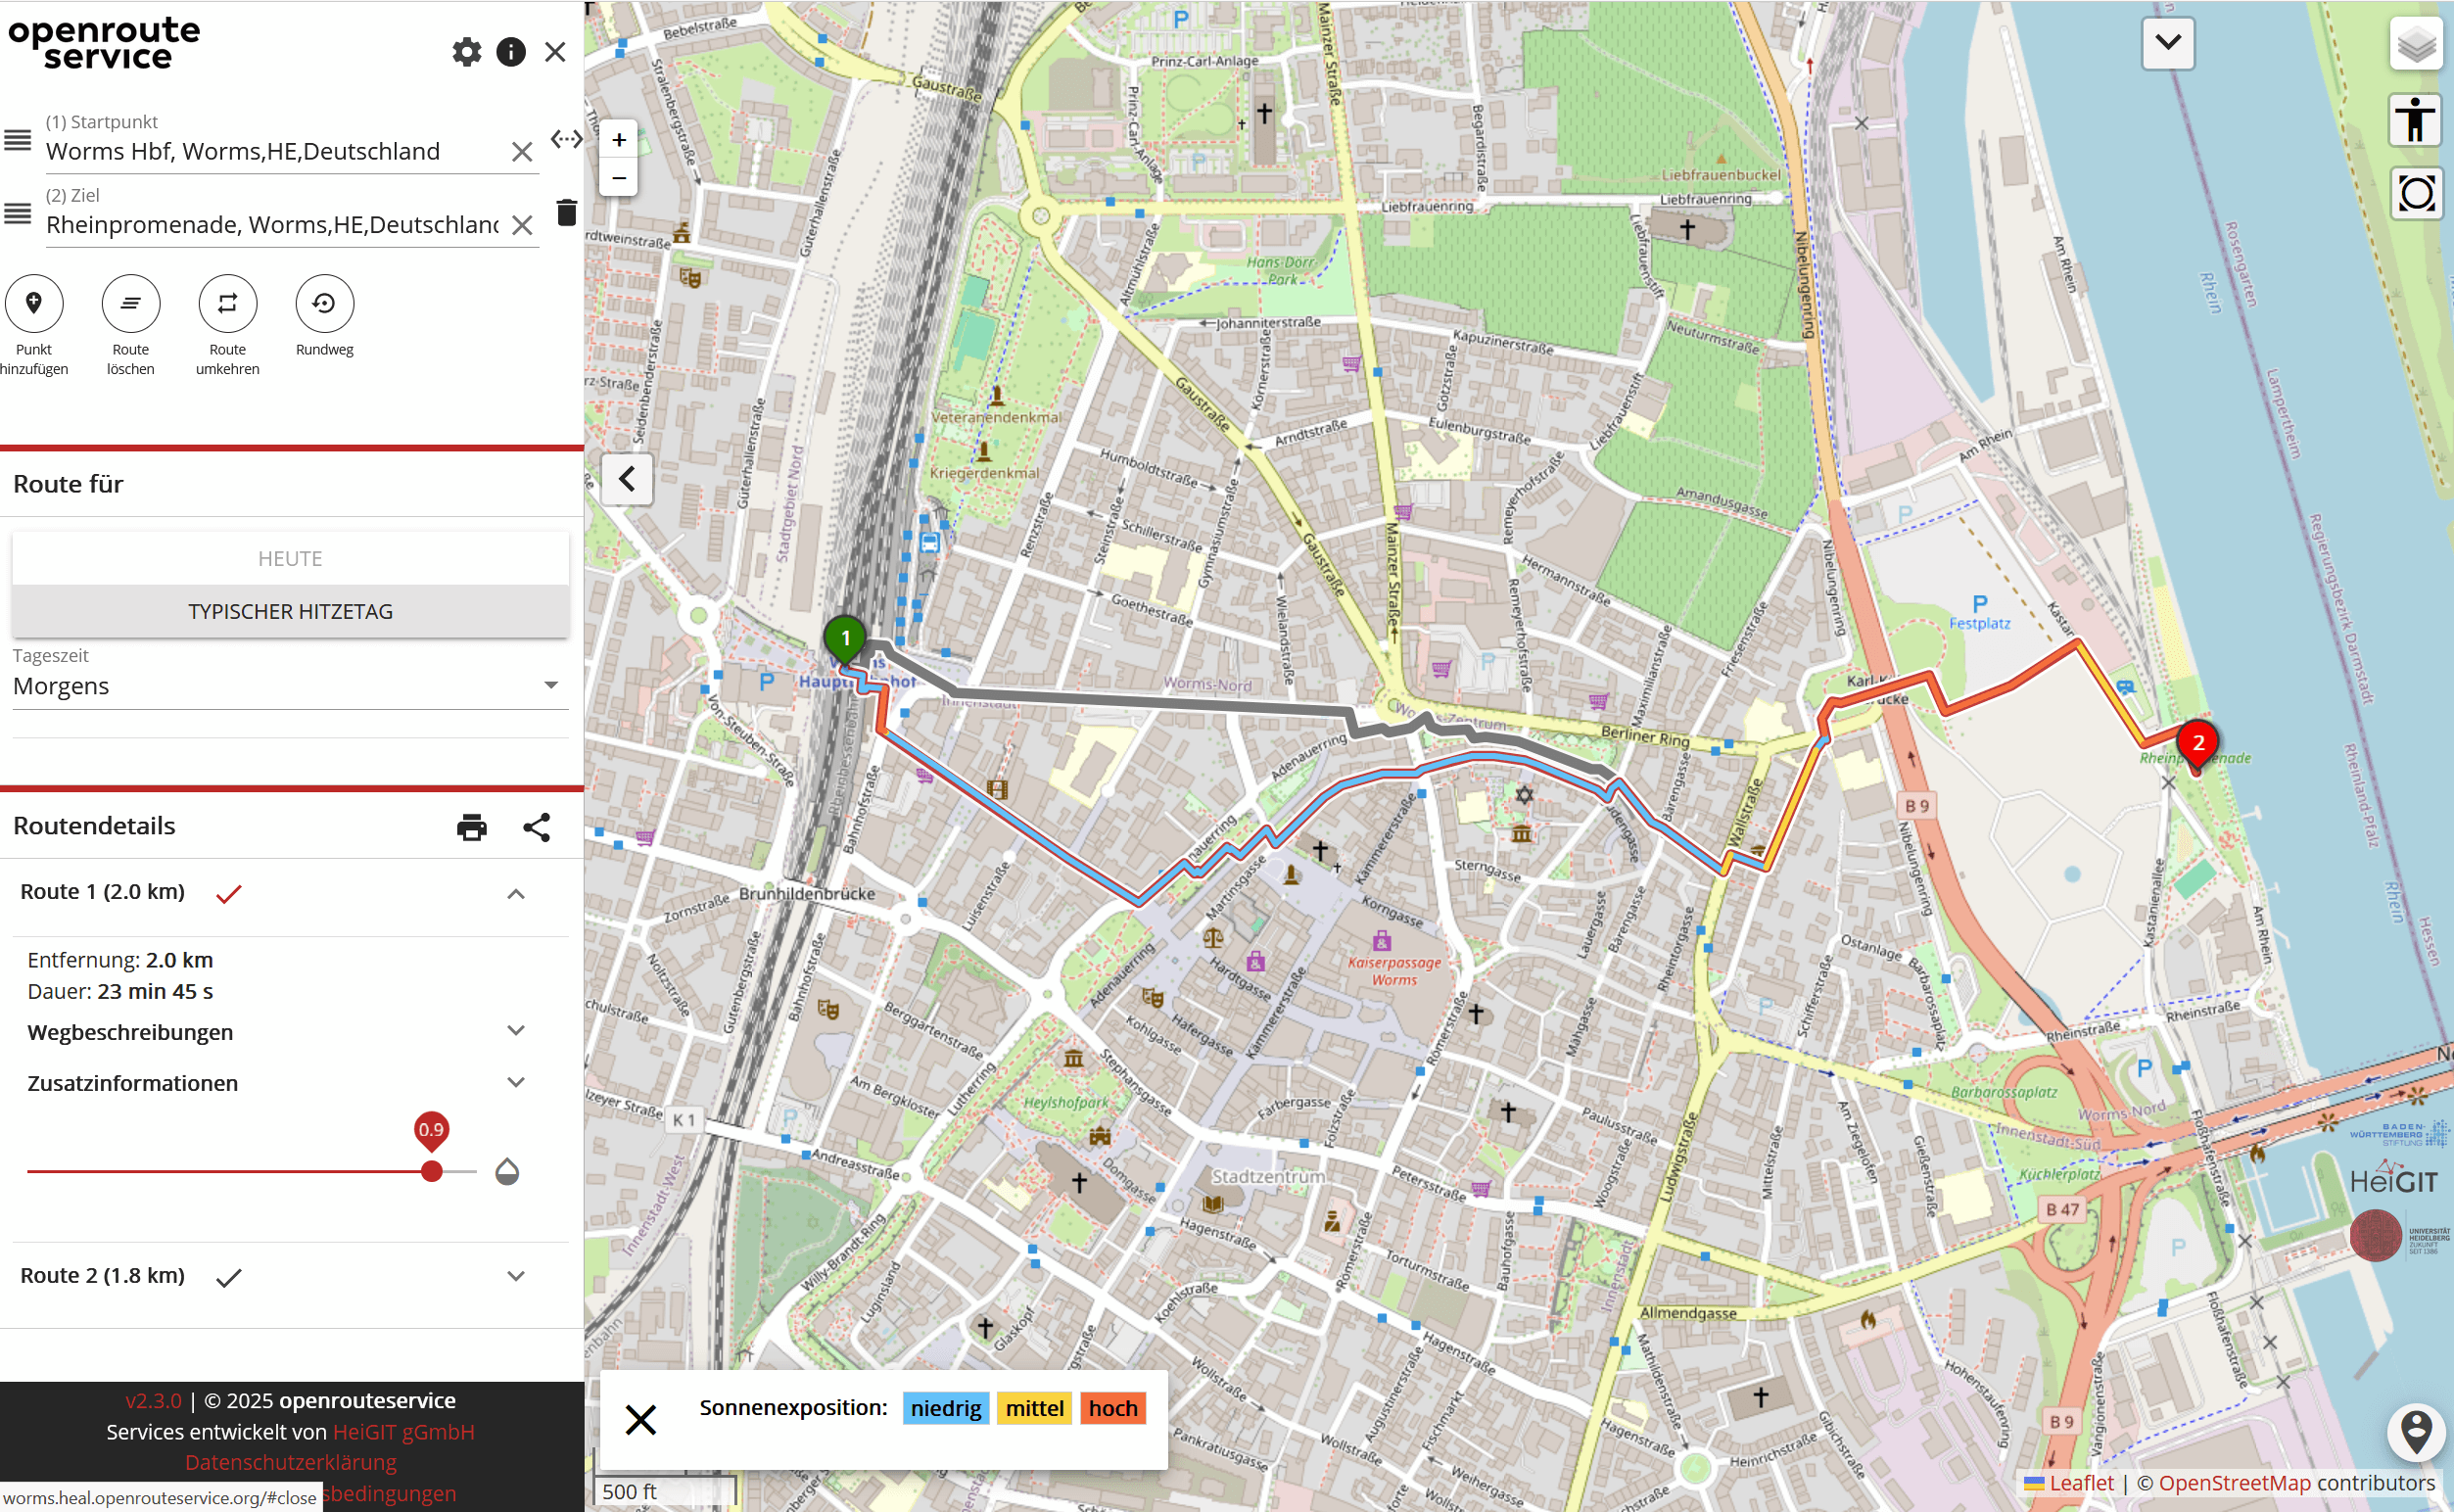
Task: Click the openrouteservice logo
Action: [x=104, y=42]
